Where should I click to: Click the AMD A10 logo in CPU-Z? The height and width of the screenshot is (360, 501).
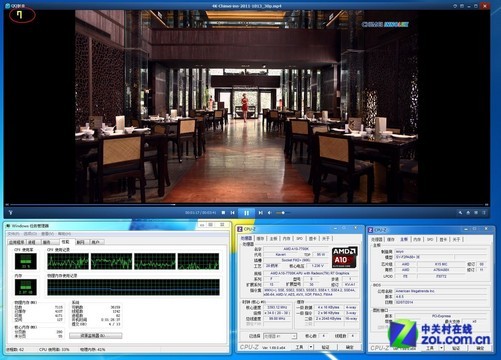click(x=344, y=257)
